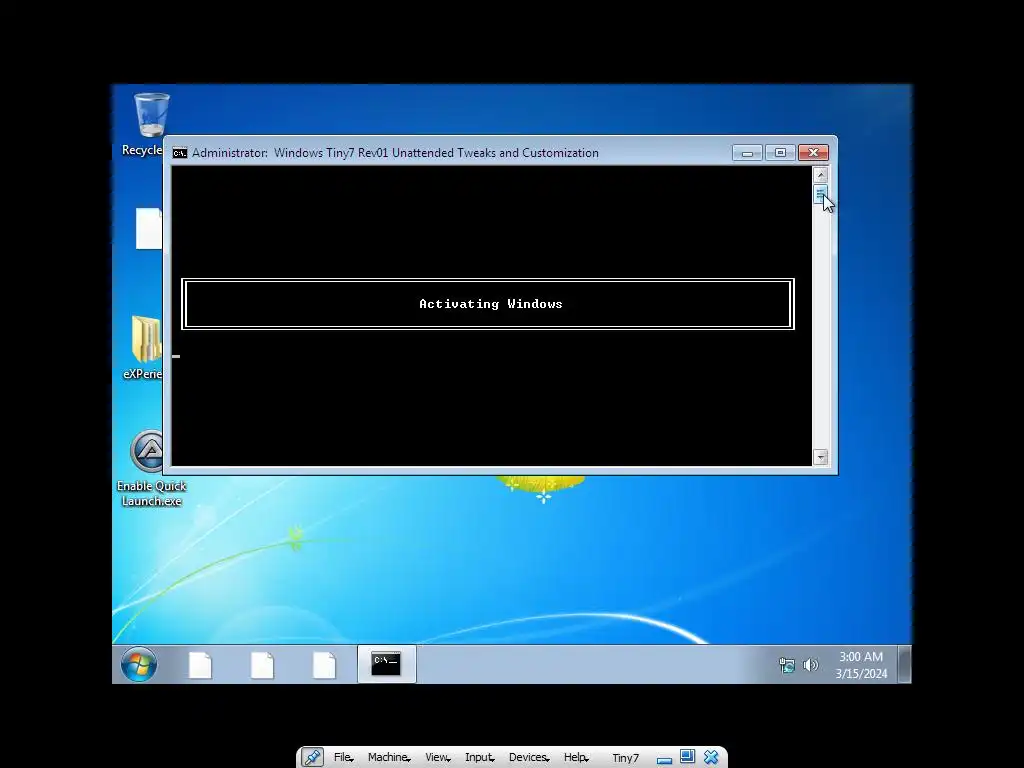This screenshot has height=768, width=1024.
Task: Open the VirtualBox Devices menu
Action: pos(529,758)
